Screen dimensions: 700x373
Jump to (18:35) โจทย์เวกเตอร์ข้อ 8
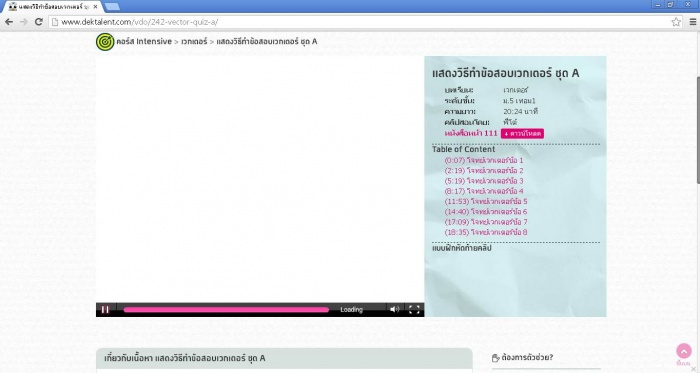[486, 232]
